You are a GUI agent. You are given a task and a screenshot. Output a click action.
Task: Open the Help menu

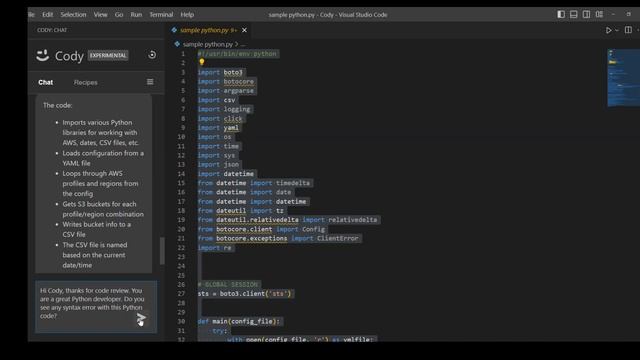pos(187,15)
